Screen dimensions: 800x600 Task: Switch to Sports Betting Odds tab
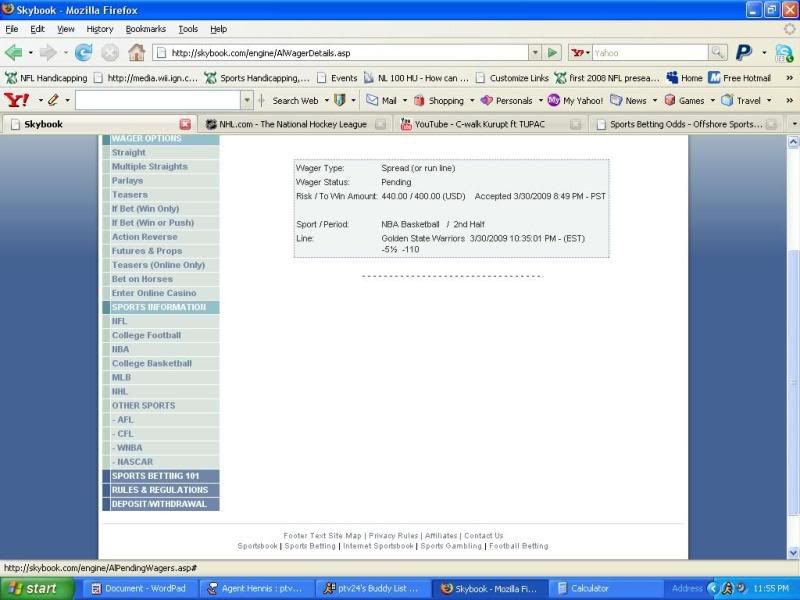click(x=685, y=124)
